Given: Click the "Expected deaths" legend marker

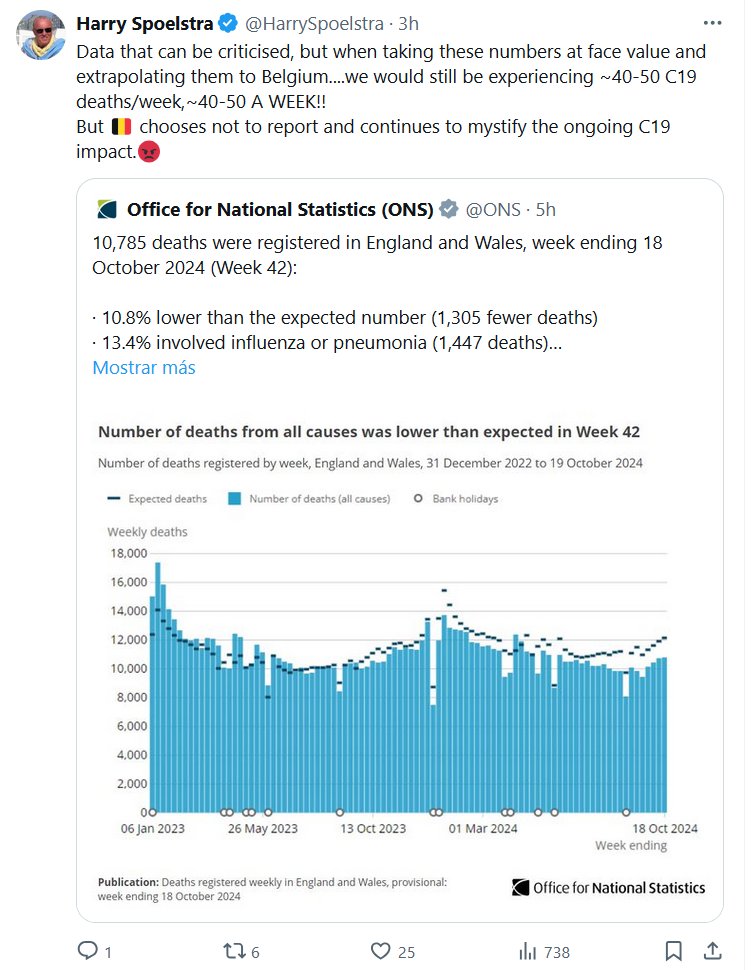Looking at the screenshot, I should [x=114, y=498].
